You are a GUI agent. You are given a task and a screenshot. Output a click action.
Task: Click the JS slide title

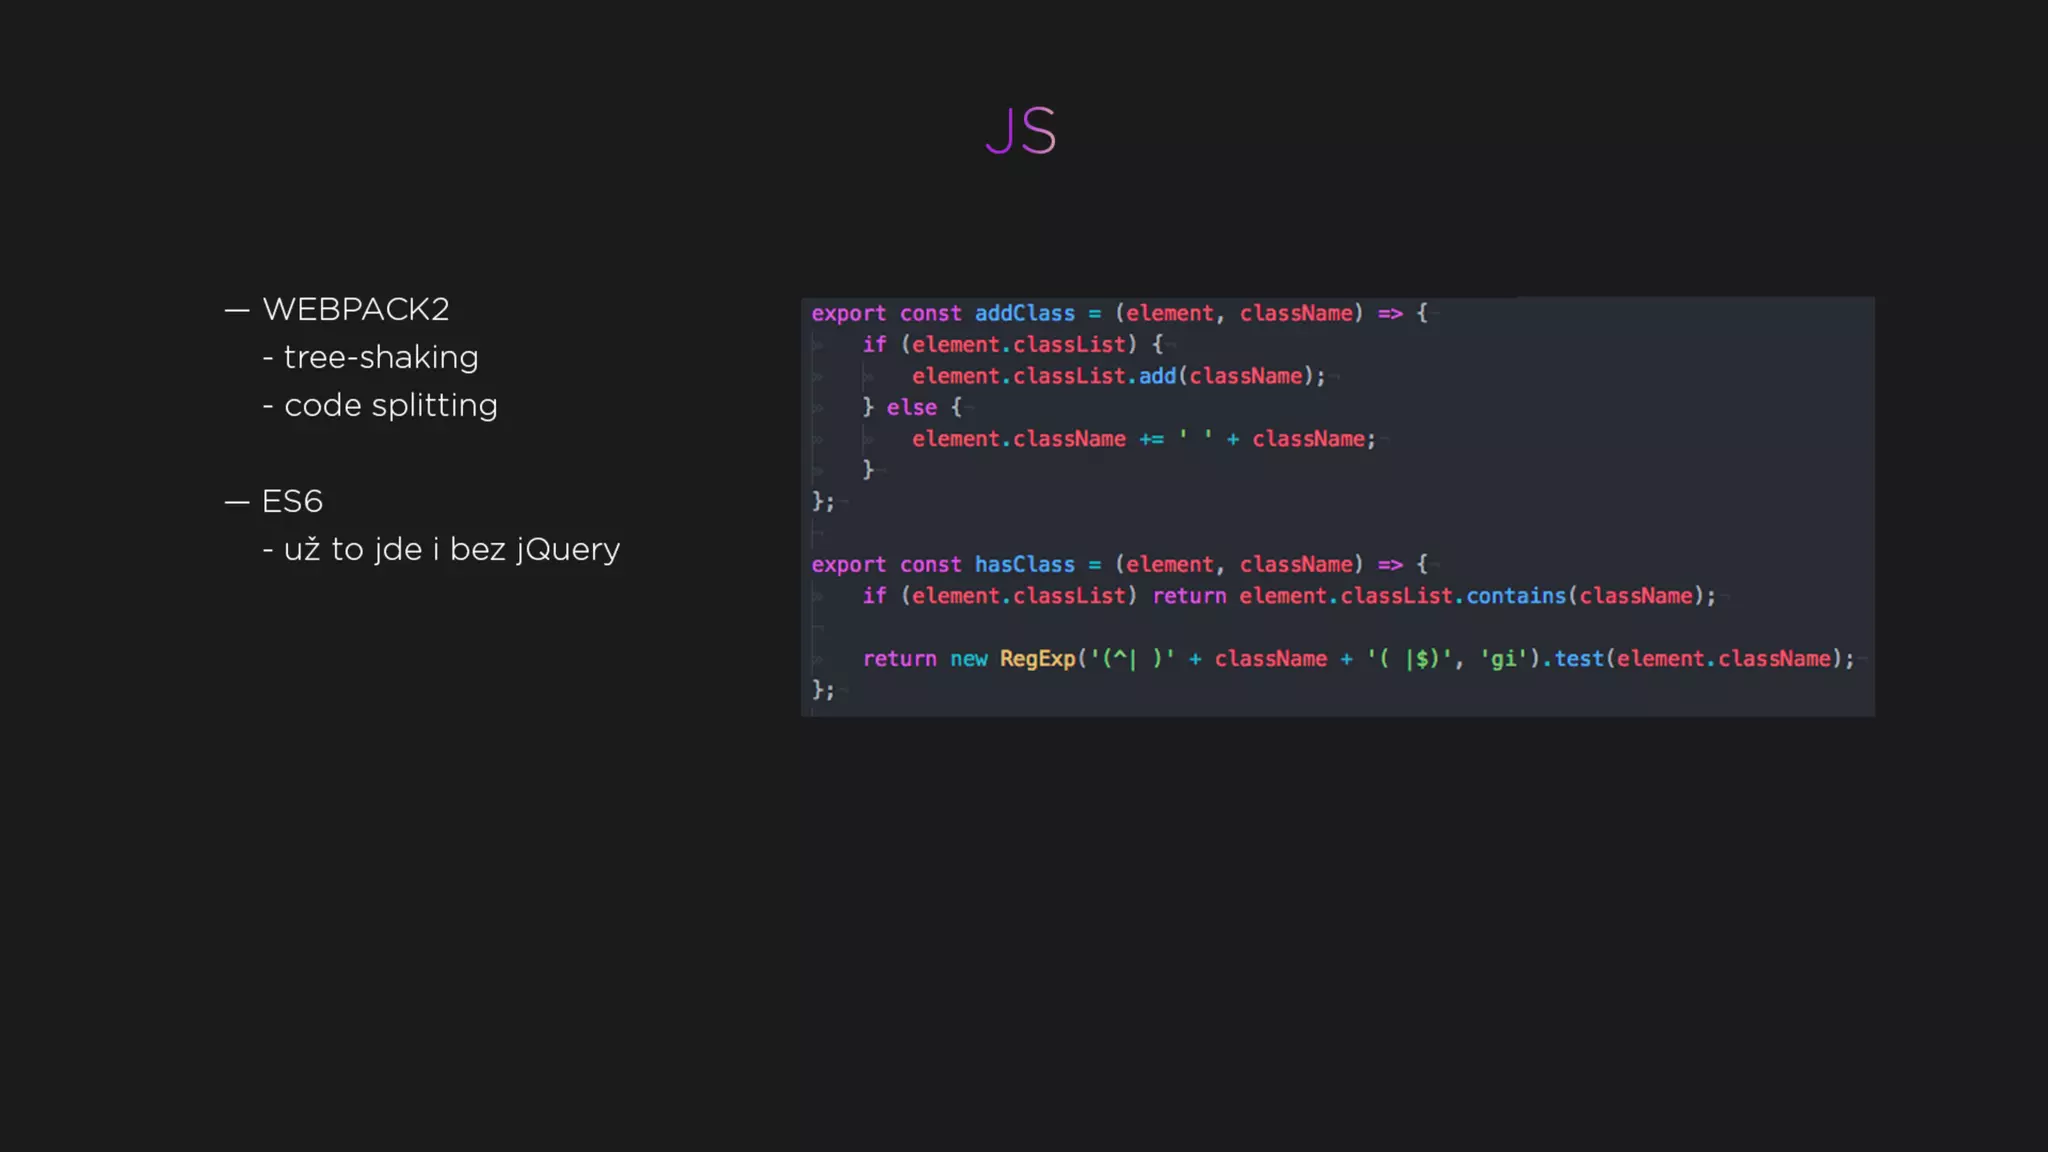(x=1020, y=131)
